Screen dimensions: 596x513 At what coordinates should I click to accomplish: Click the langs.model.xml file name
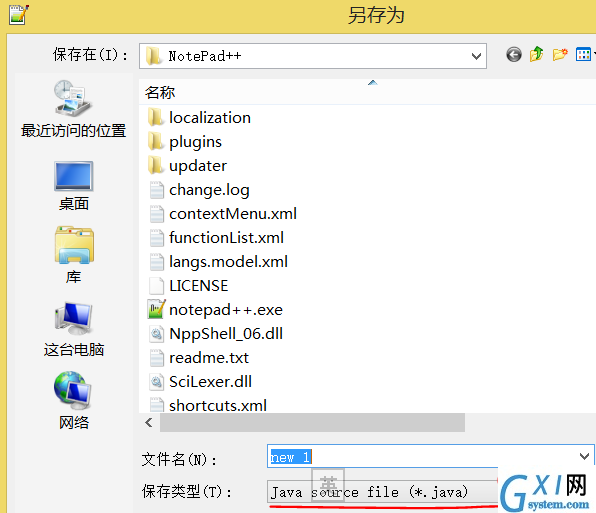click(x=228, y=262)
